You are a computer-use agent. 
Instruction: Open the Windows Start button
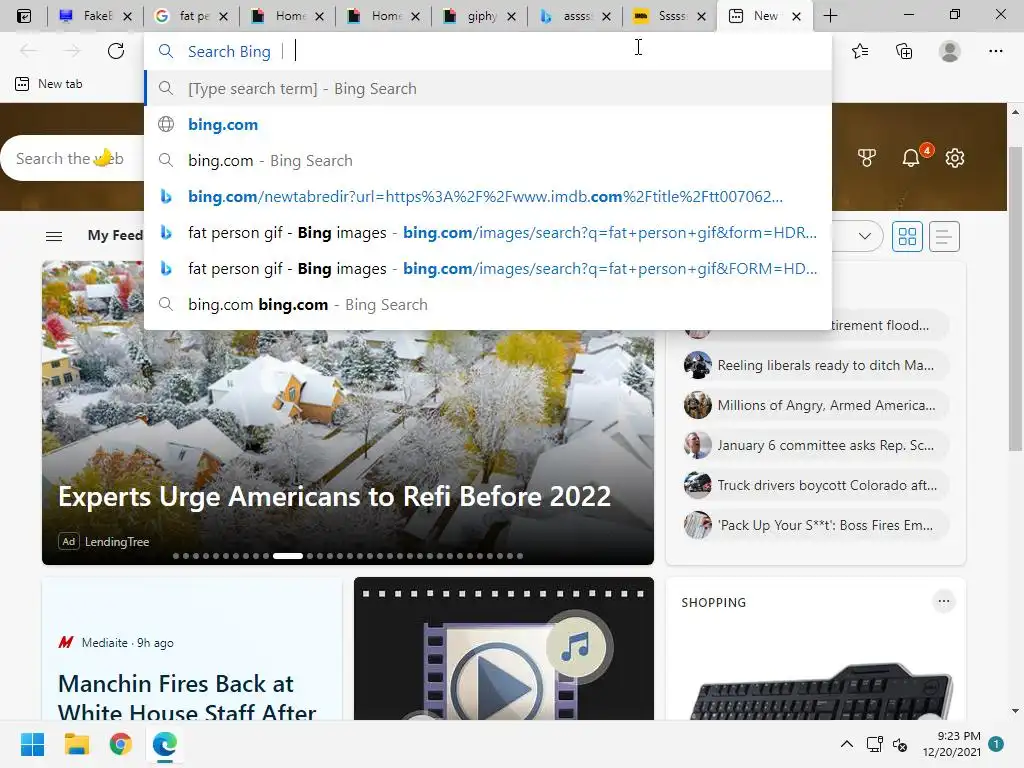[x=32, y=744]
